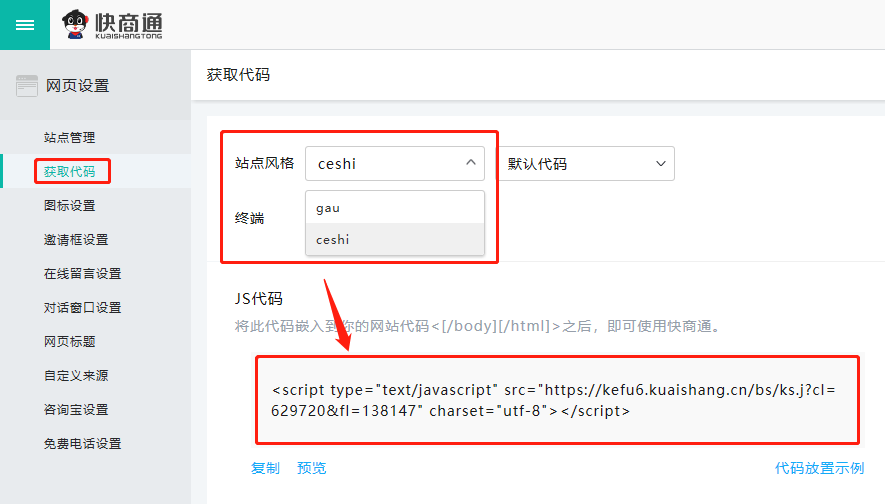885x504 pixels.
Task: Click the 快商通 mascot logo
Action: (x=75, y=25)
